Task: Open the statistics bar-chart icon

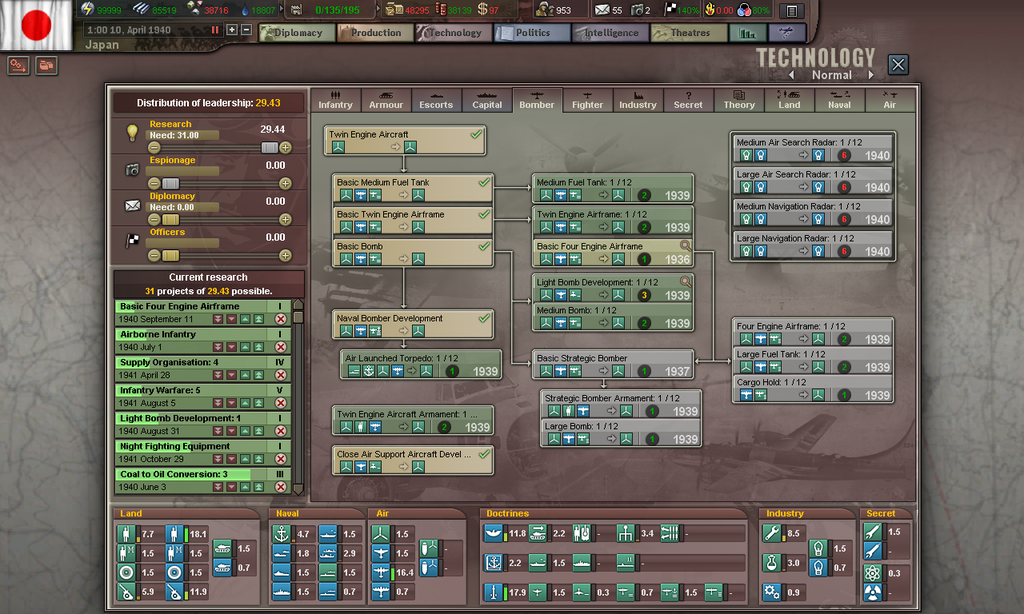Action: point(748,33)
